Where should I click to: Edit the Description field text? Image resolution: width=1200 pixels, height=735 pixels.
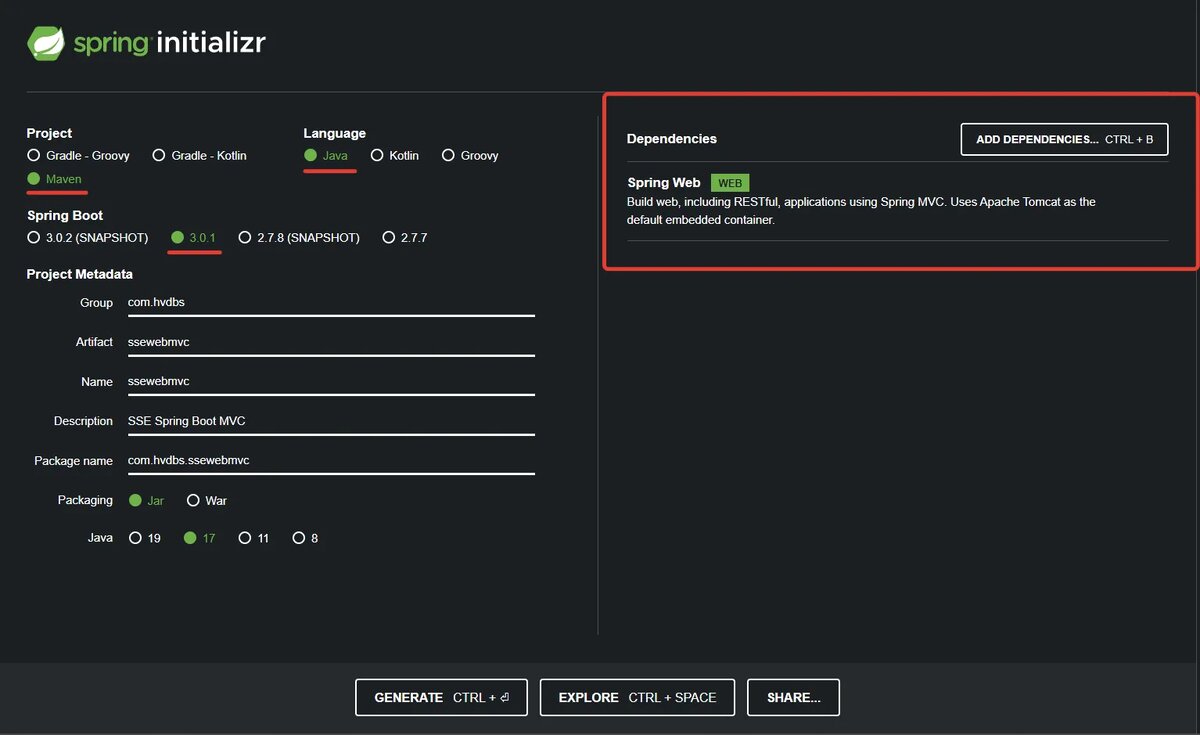tap(331, 421)
